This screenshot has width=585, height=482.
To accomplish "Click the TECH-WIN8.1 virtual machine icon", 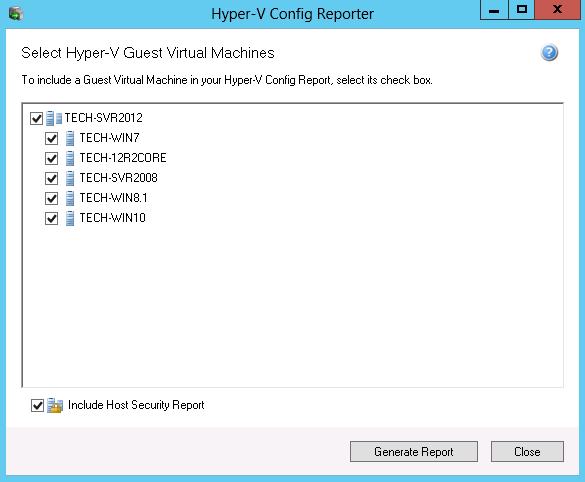I will 69,198.
